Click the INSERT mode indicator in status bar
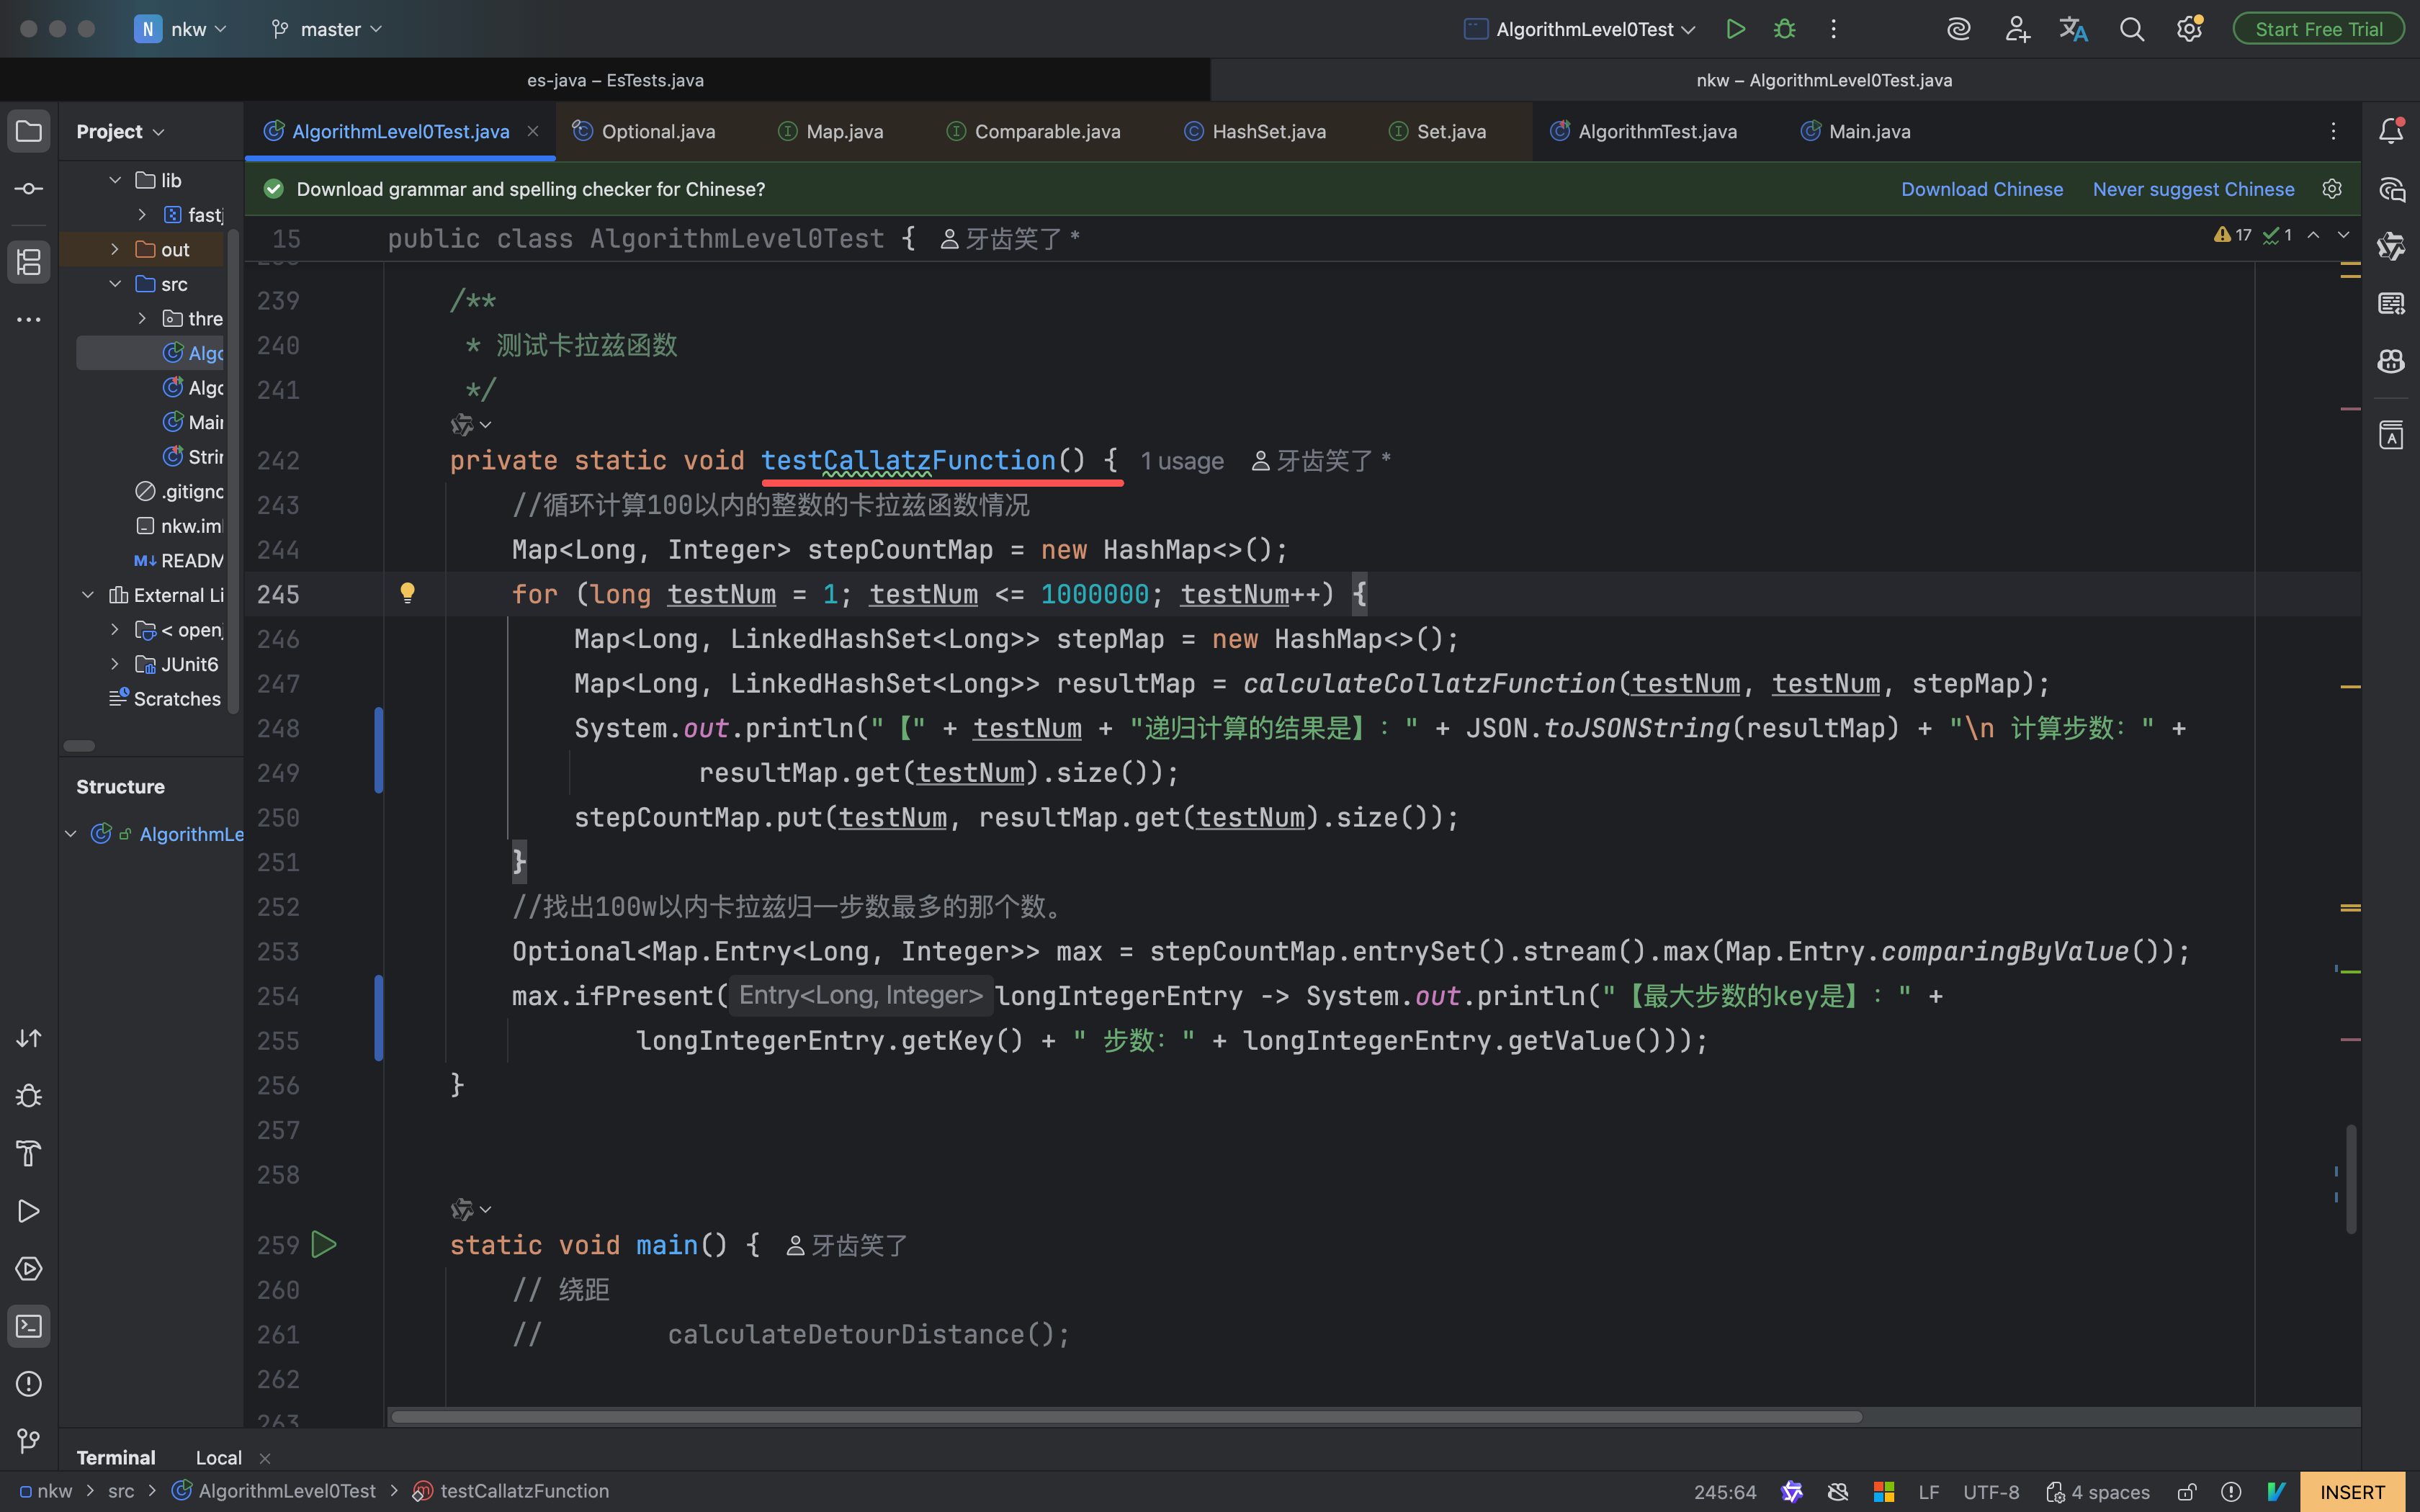 pos(2352,1492)
